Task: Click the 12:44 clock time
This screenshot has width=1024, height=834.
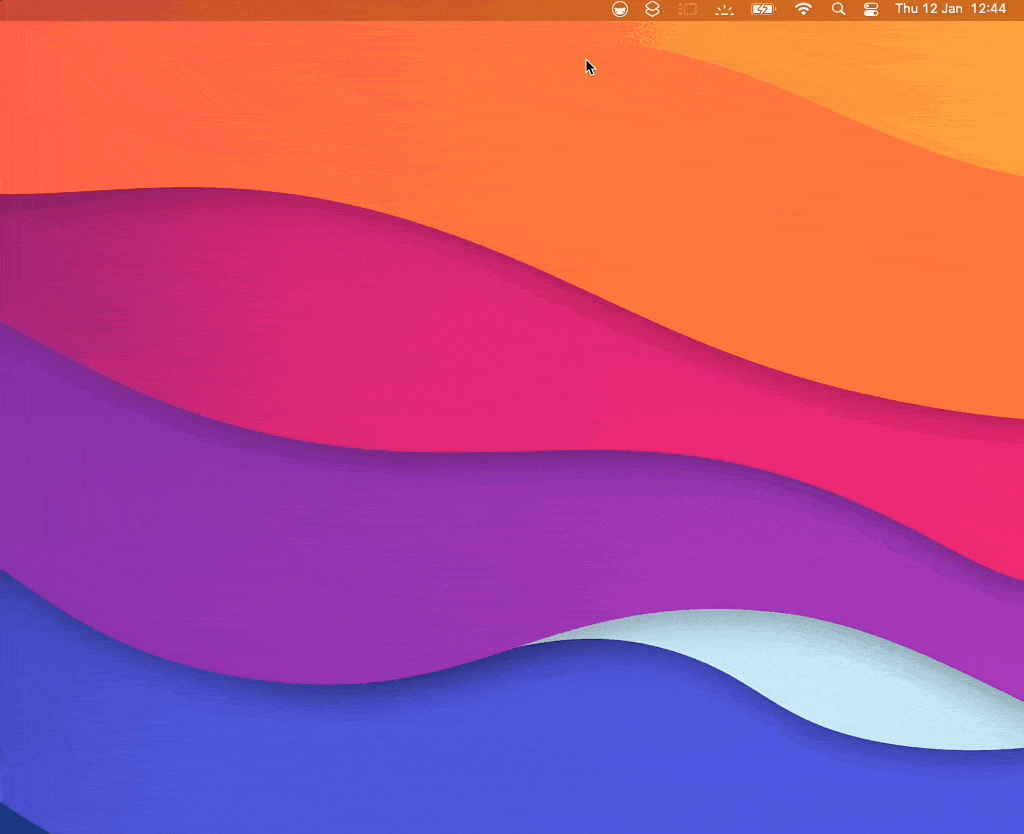Action: [x=988, y=9]
